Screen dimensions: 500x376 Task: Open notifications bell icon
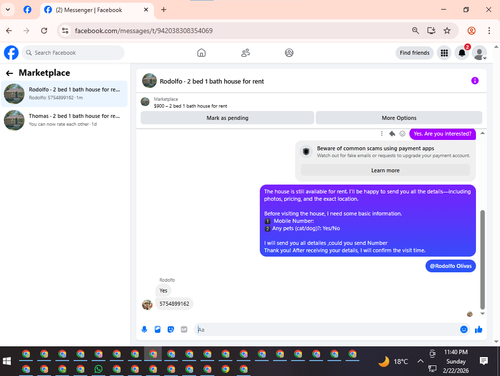tap(462, 53)
